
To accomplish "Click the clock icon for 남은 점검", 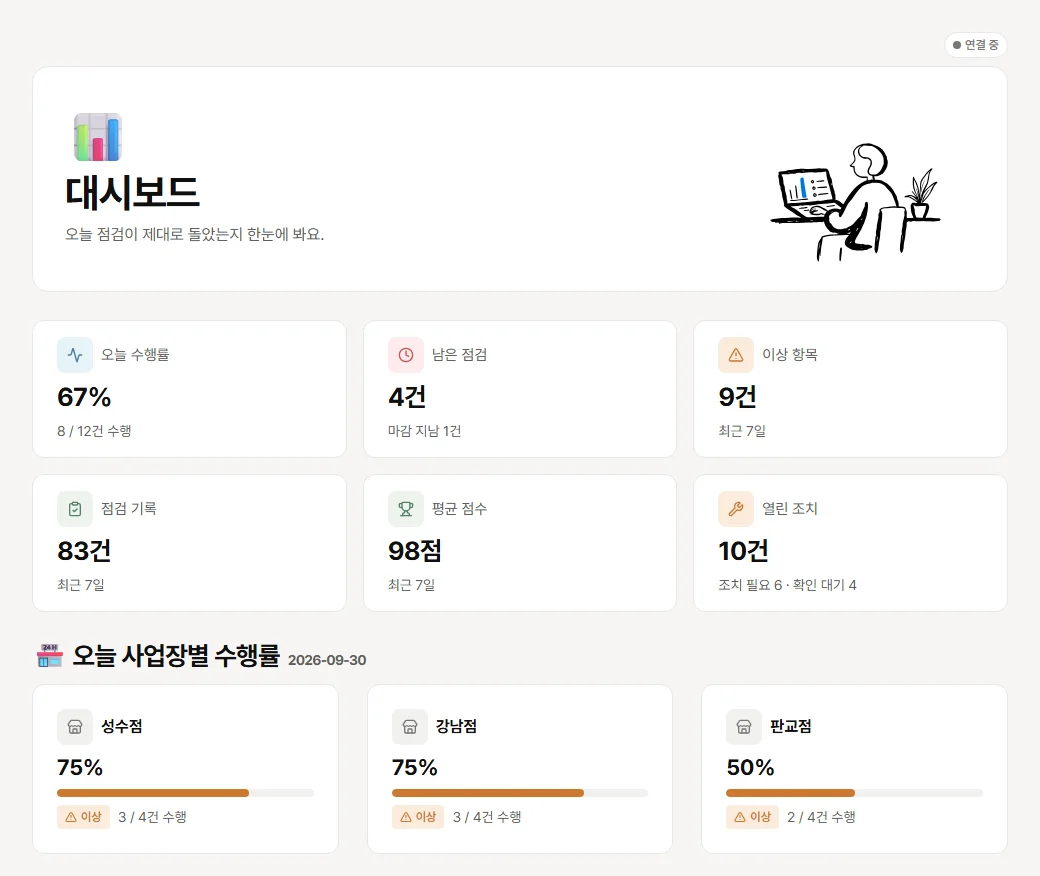I will tap(406, 355).
